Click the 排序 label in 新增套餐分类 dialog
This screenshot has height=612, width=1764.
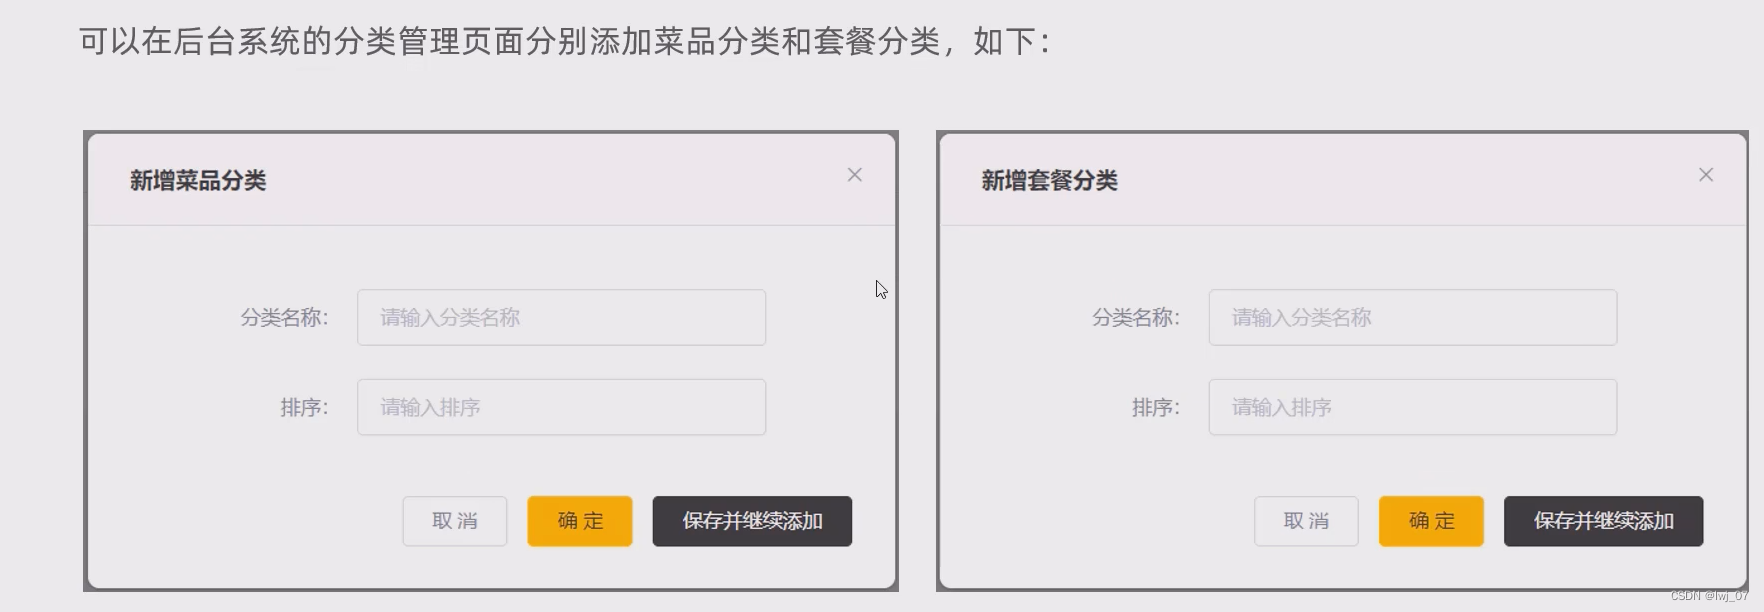pos(1156,408)
